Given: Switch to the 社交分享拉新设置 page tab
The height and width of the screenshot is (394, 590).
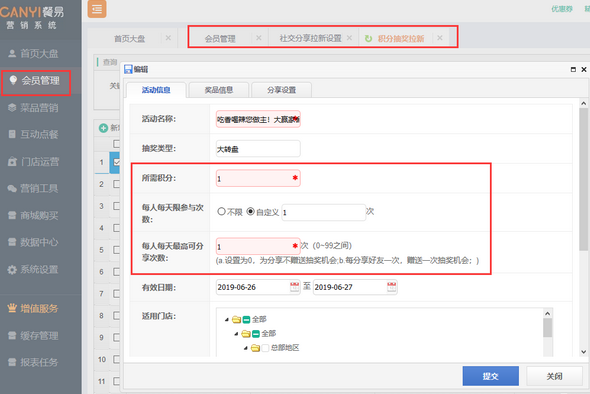Looking at the screenshot, I should (310, 38).
